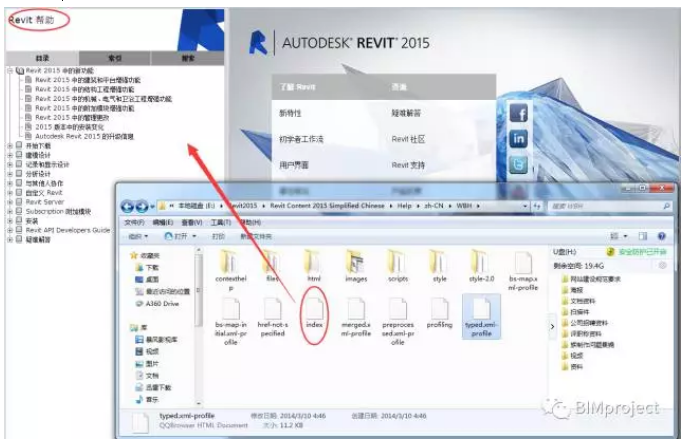
Task: Select the bs-map.xml-profile file
Action: click(x=523, y=271)
